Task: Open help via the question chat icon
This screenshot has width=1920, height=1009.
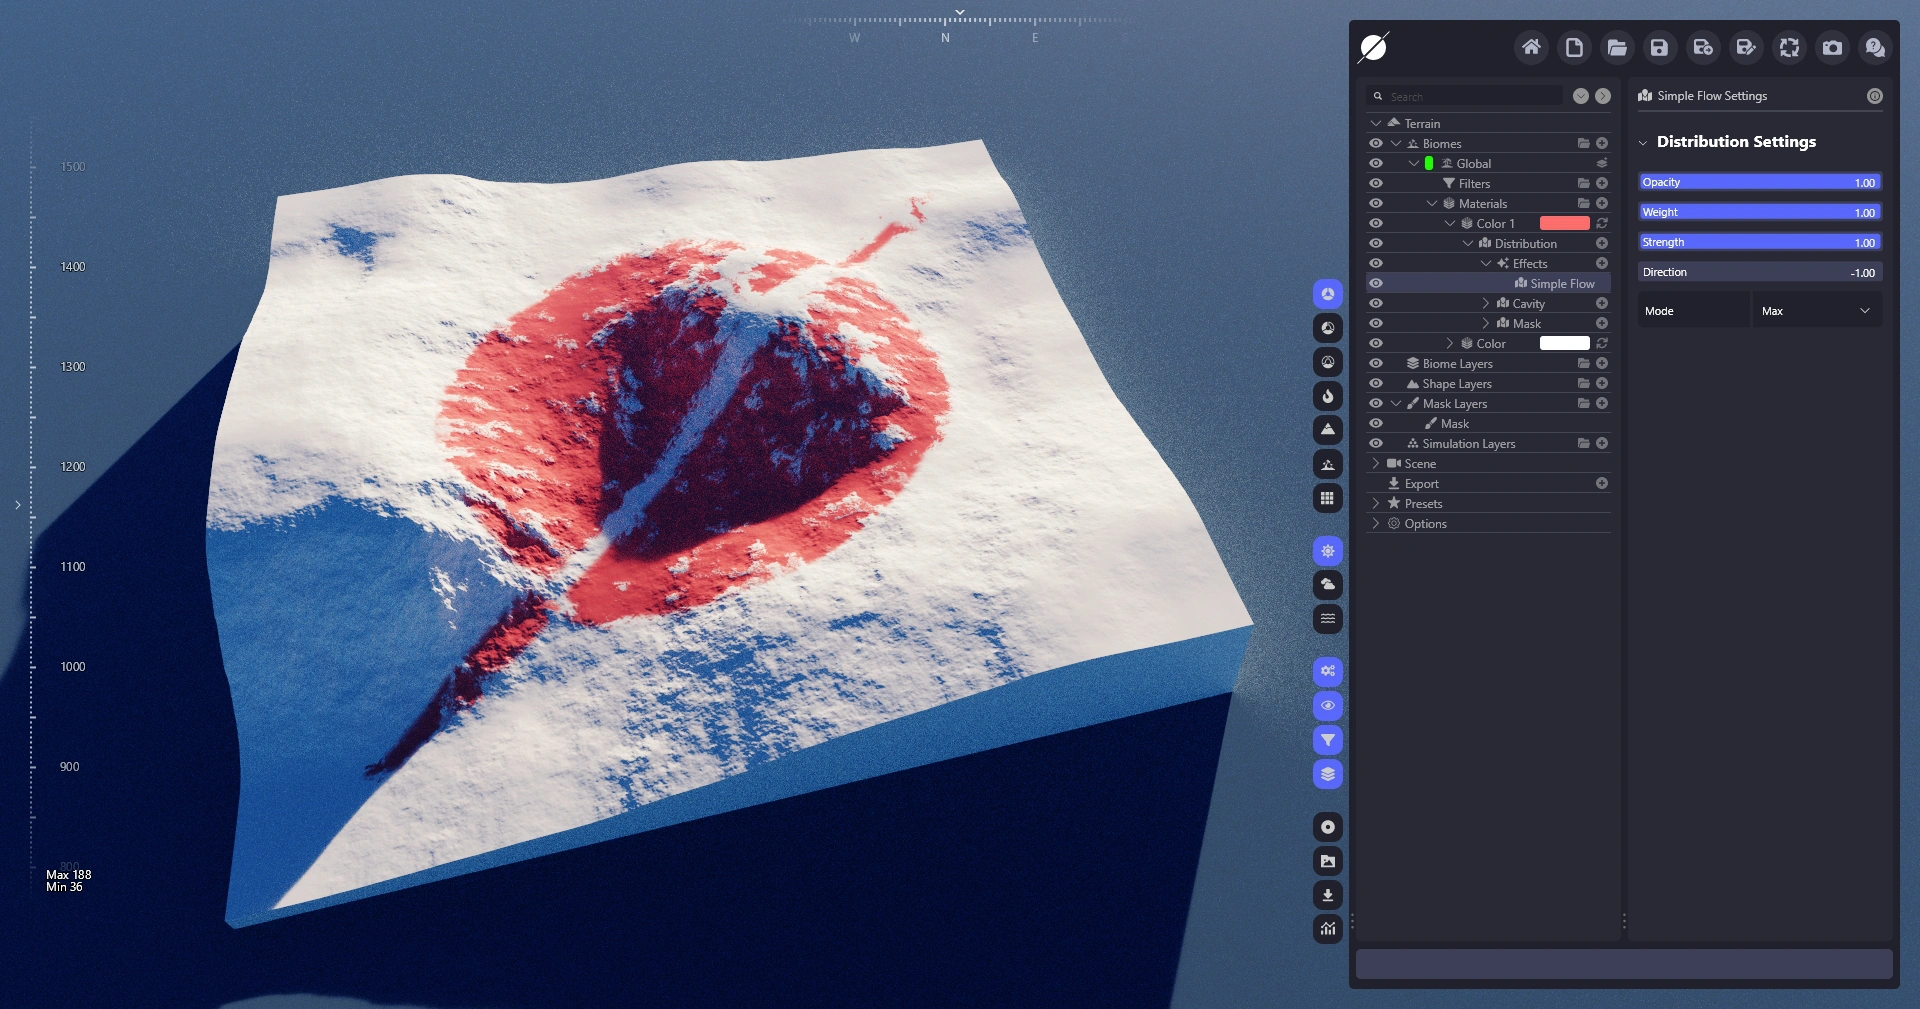Action: (1875, 47)
